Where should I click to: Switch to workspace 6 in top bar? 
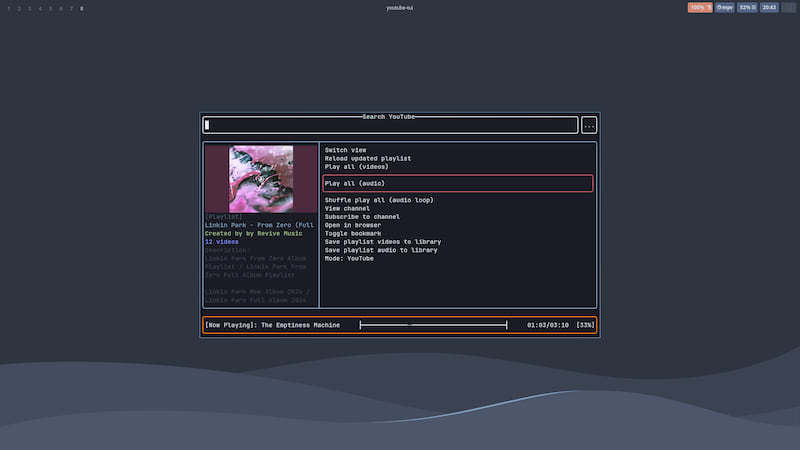coord(61,9)
